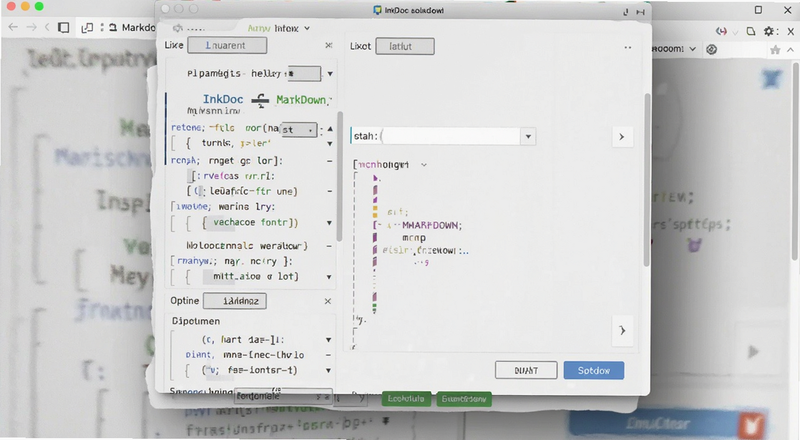This screenshot has height=440, width=800.
Task: Collapse the Nolooceinnalc row with its minus
Action: coord(329,246)
